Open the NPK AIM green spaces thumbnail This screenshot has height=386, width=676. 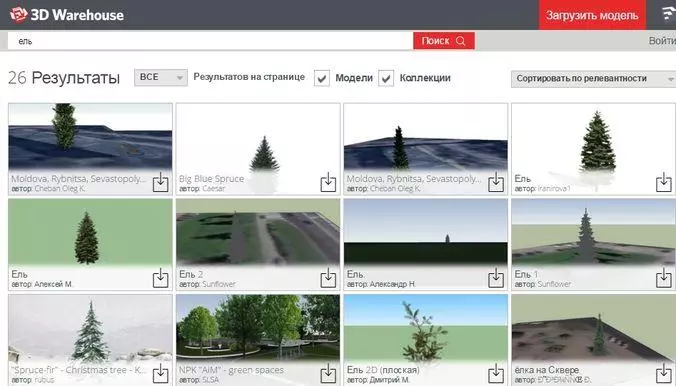pos(258,329)
